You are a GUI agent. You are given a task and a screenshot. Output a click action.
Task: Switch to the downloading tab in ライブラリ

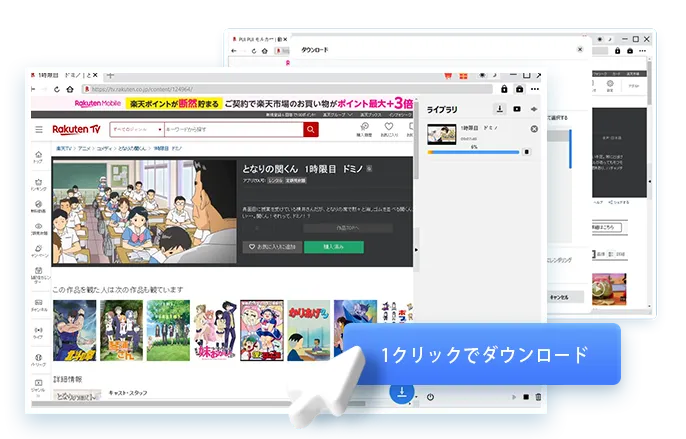click(500, 109)
